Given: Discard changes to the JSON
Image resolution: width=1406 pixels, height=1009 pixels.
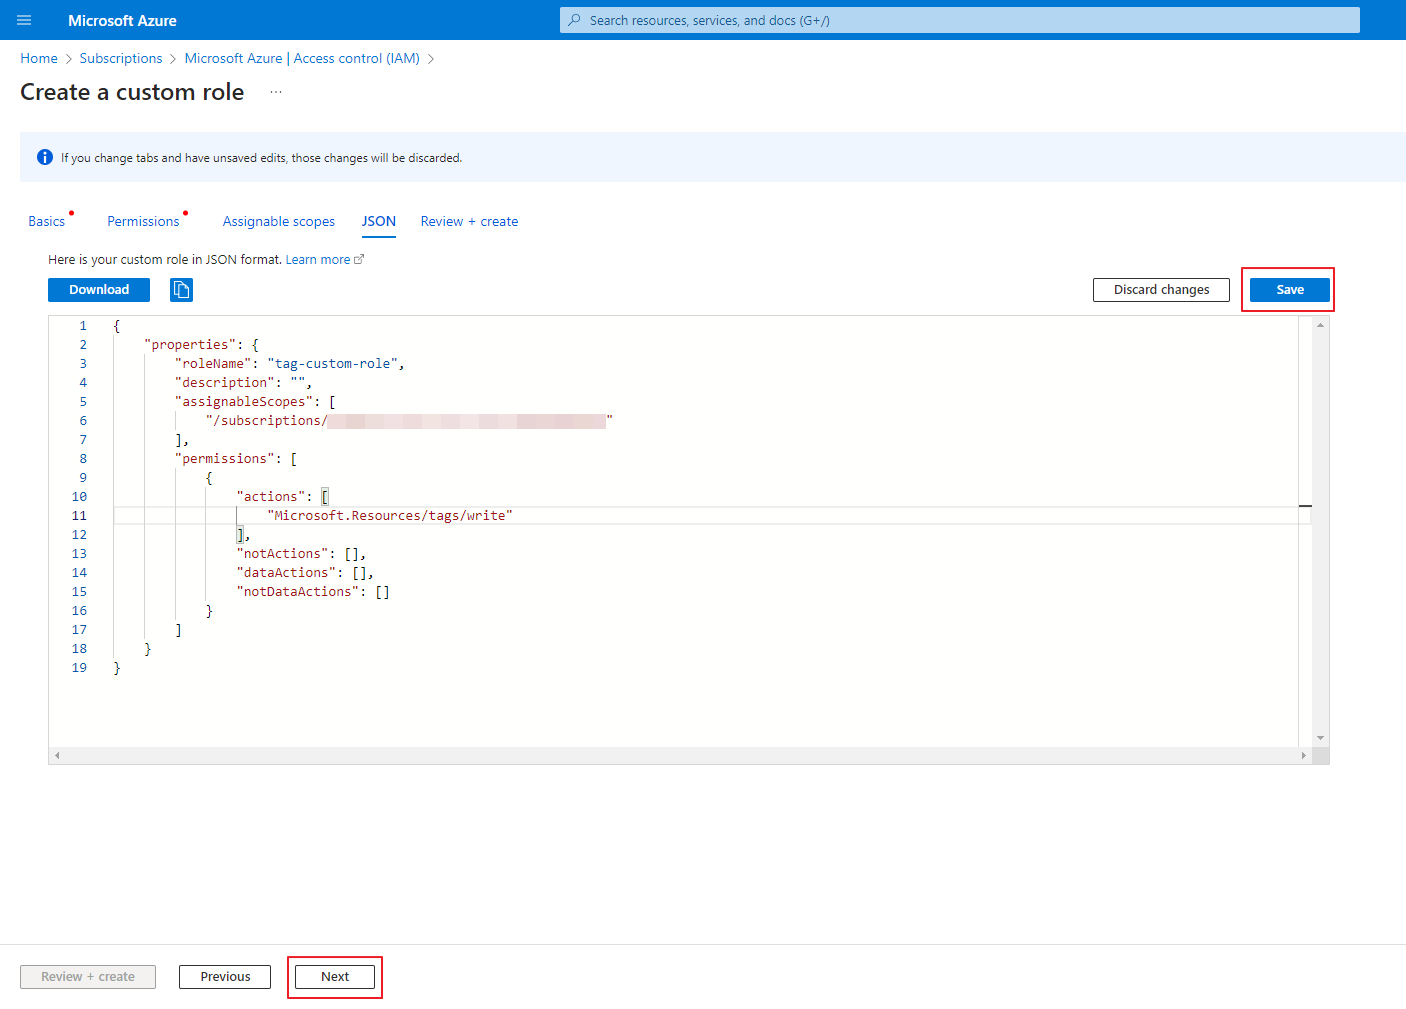Looking at the screenshot, I should (1161, 290).
